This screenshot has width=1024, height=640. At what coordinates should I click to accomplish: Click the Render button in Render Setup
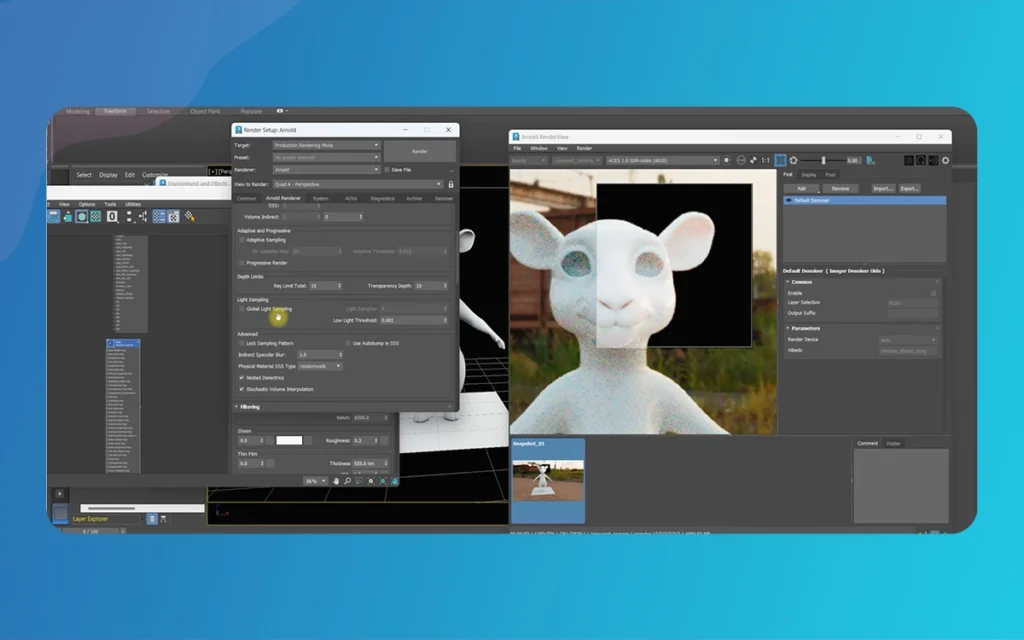420,151
